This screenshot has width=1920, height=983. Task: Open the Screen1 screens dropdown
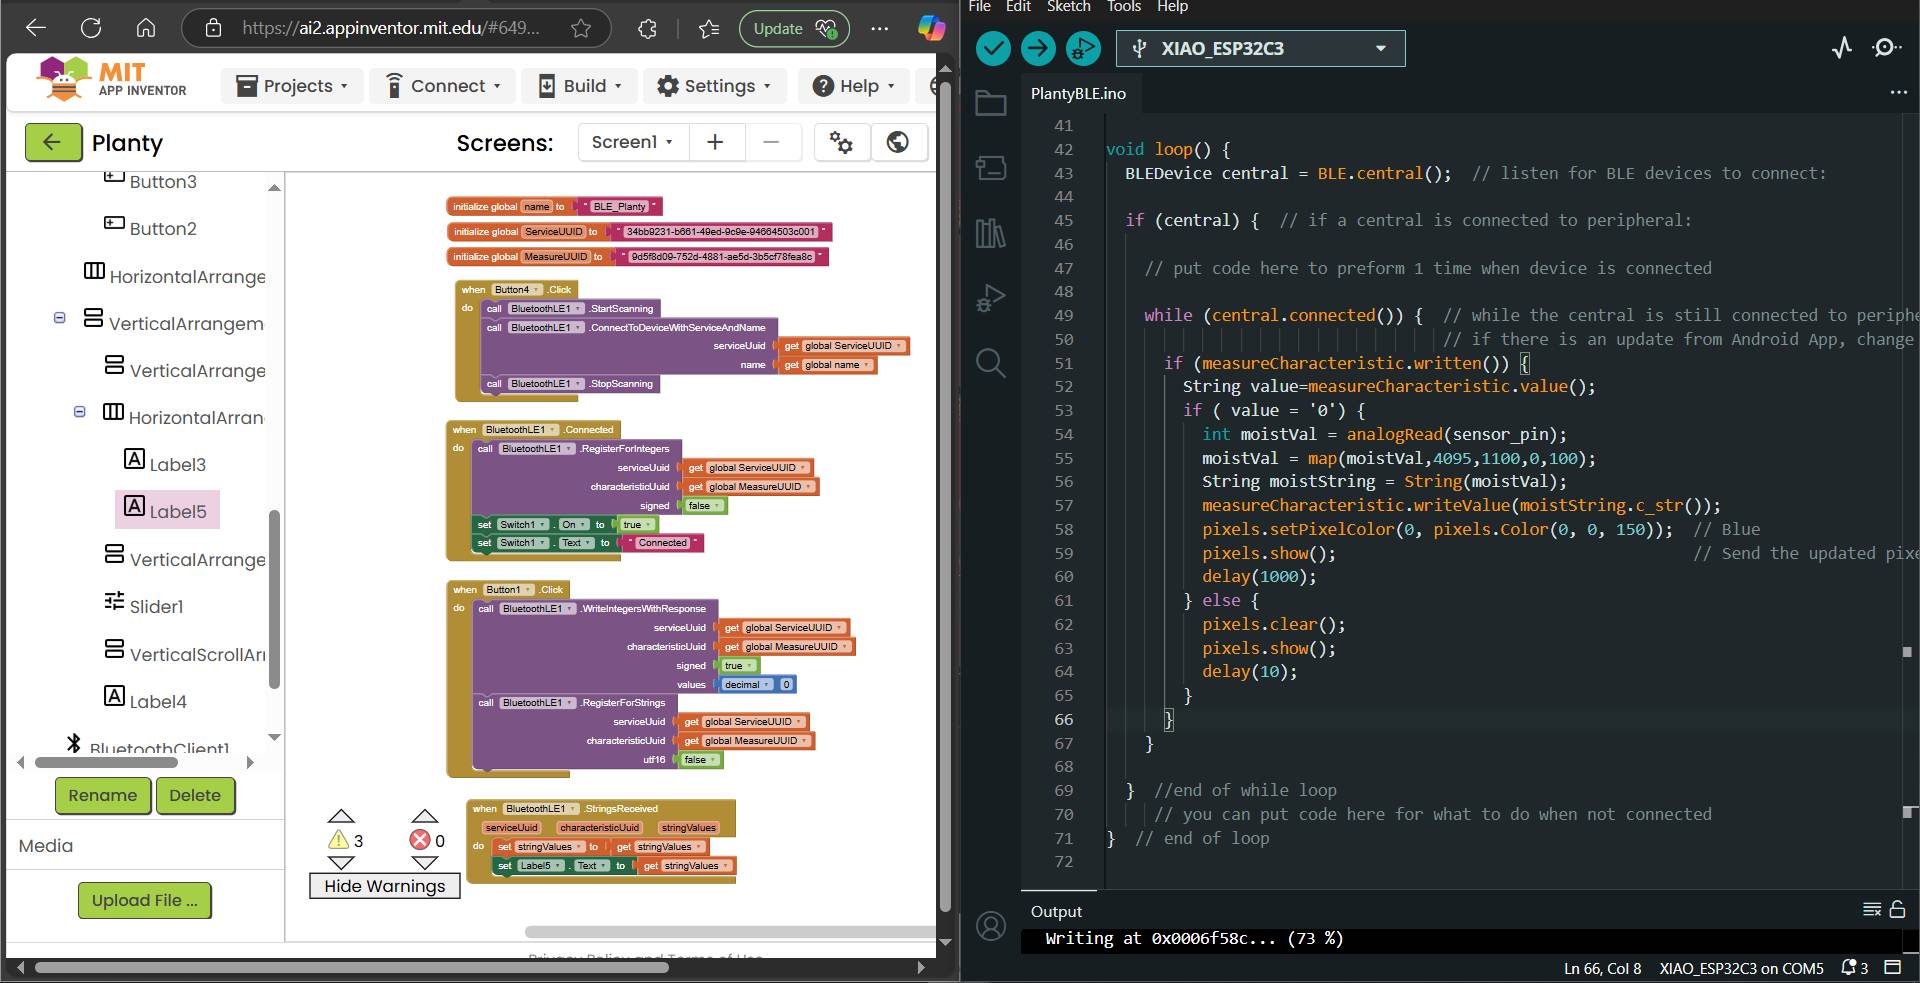[633, 142]
